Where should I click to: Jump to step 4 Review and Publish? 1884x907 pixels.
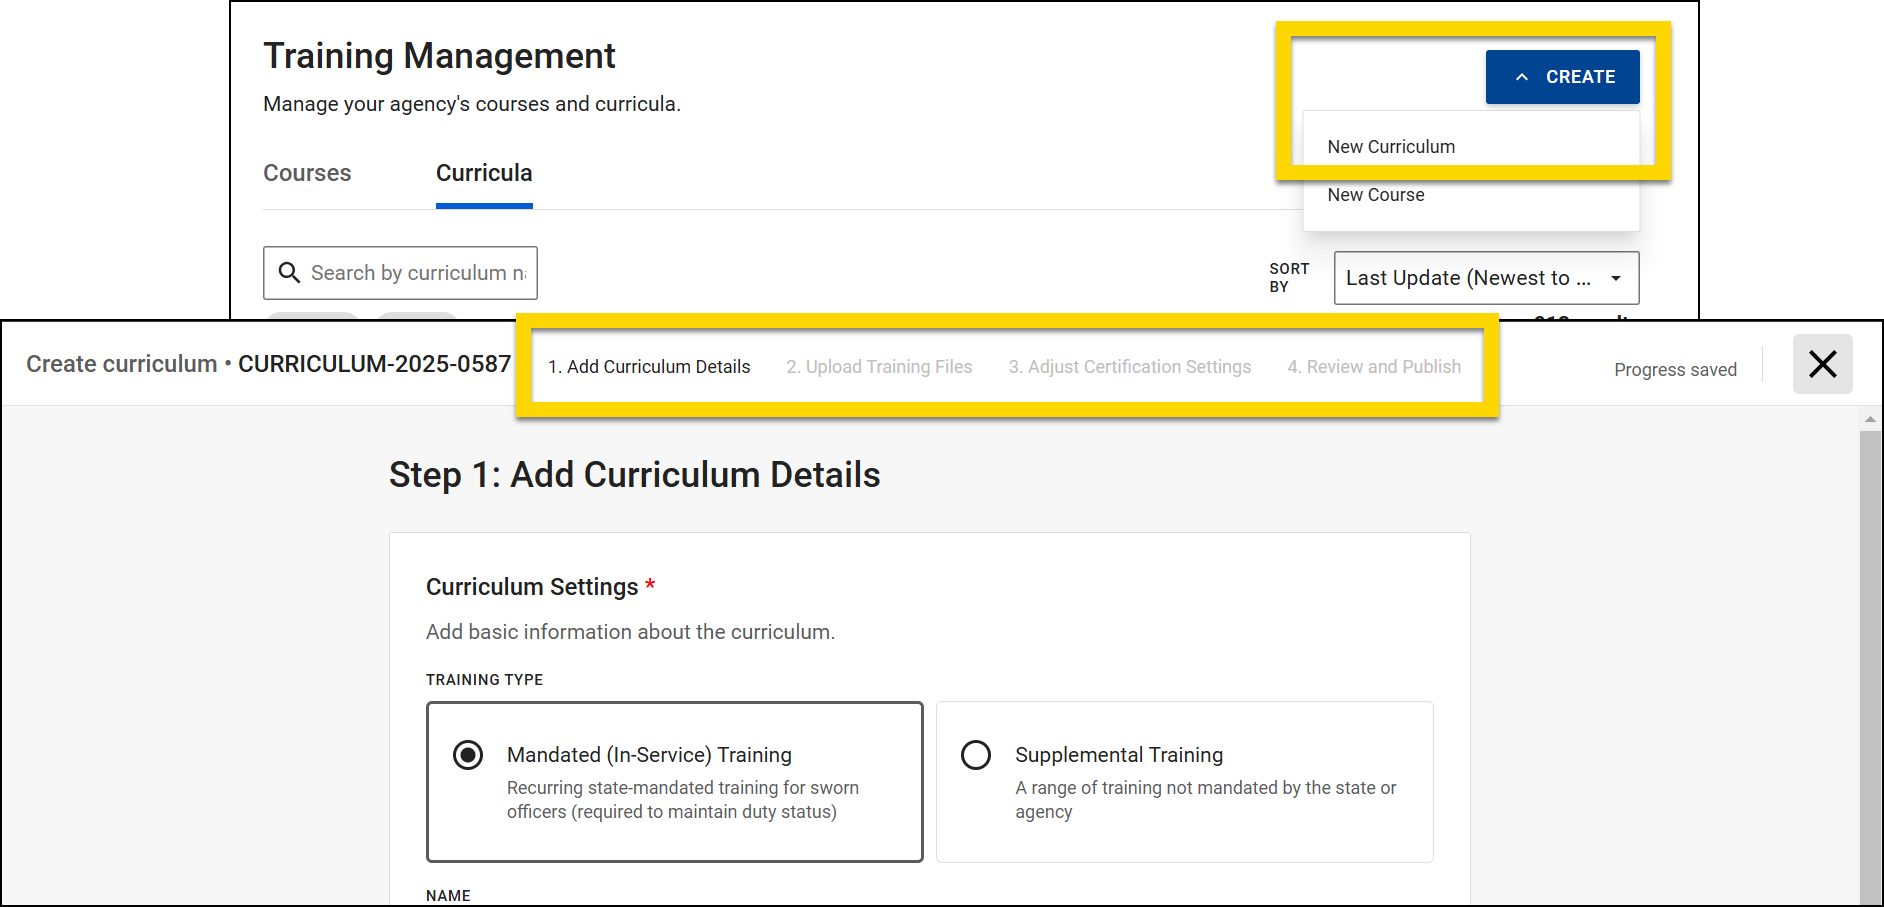[1374, 366]
